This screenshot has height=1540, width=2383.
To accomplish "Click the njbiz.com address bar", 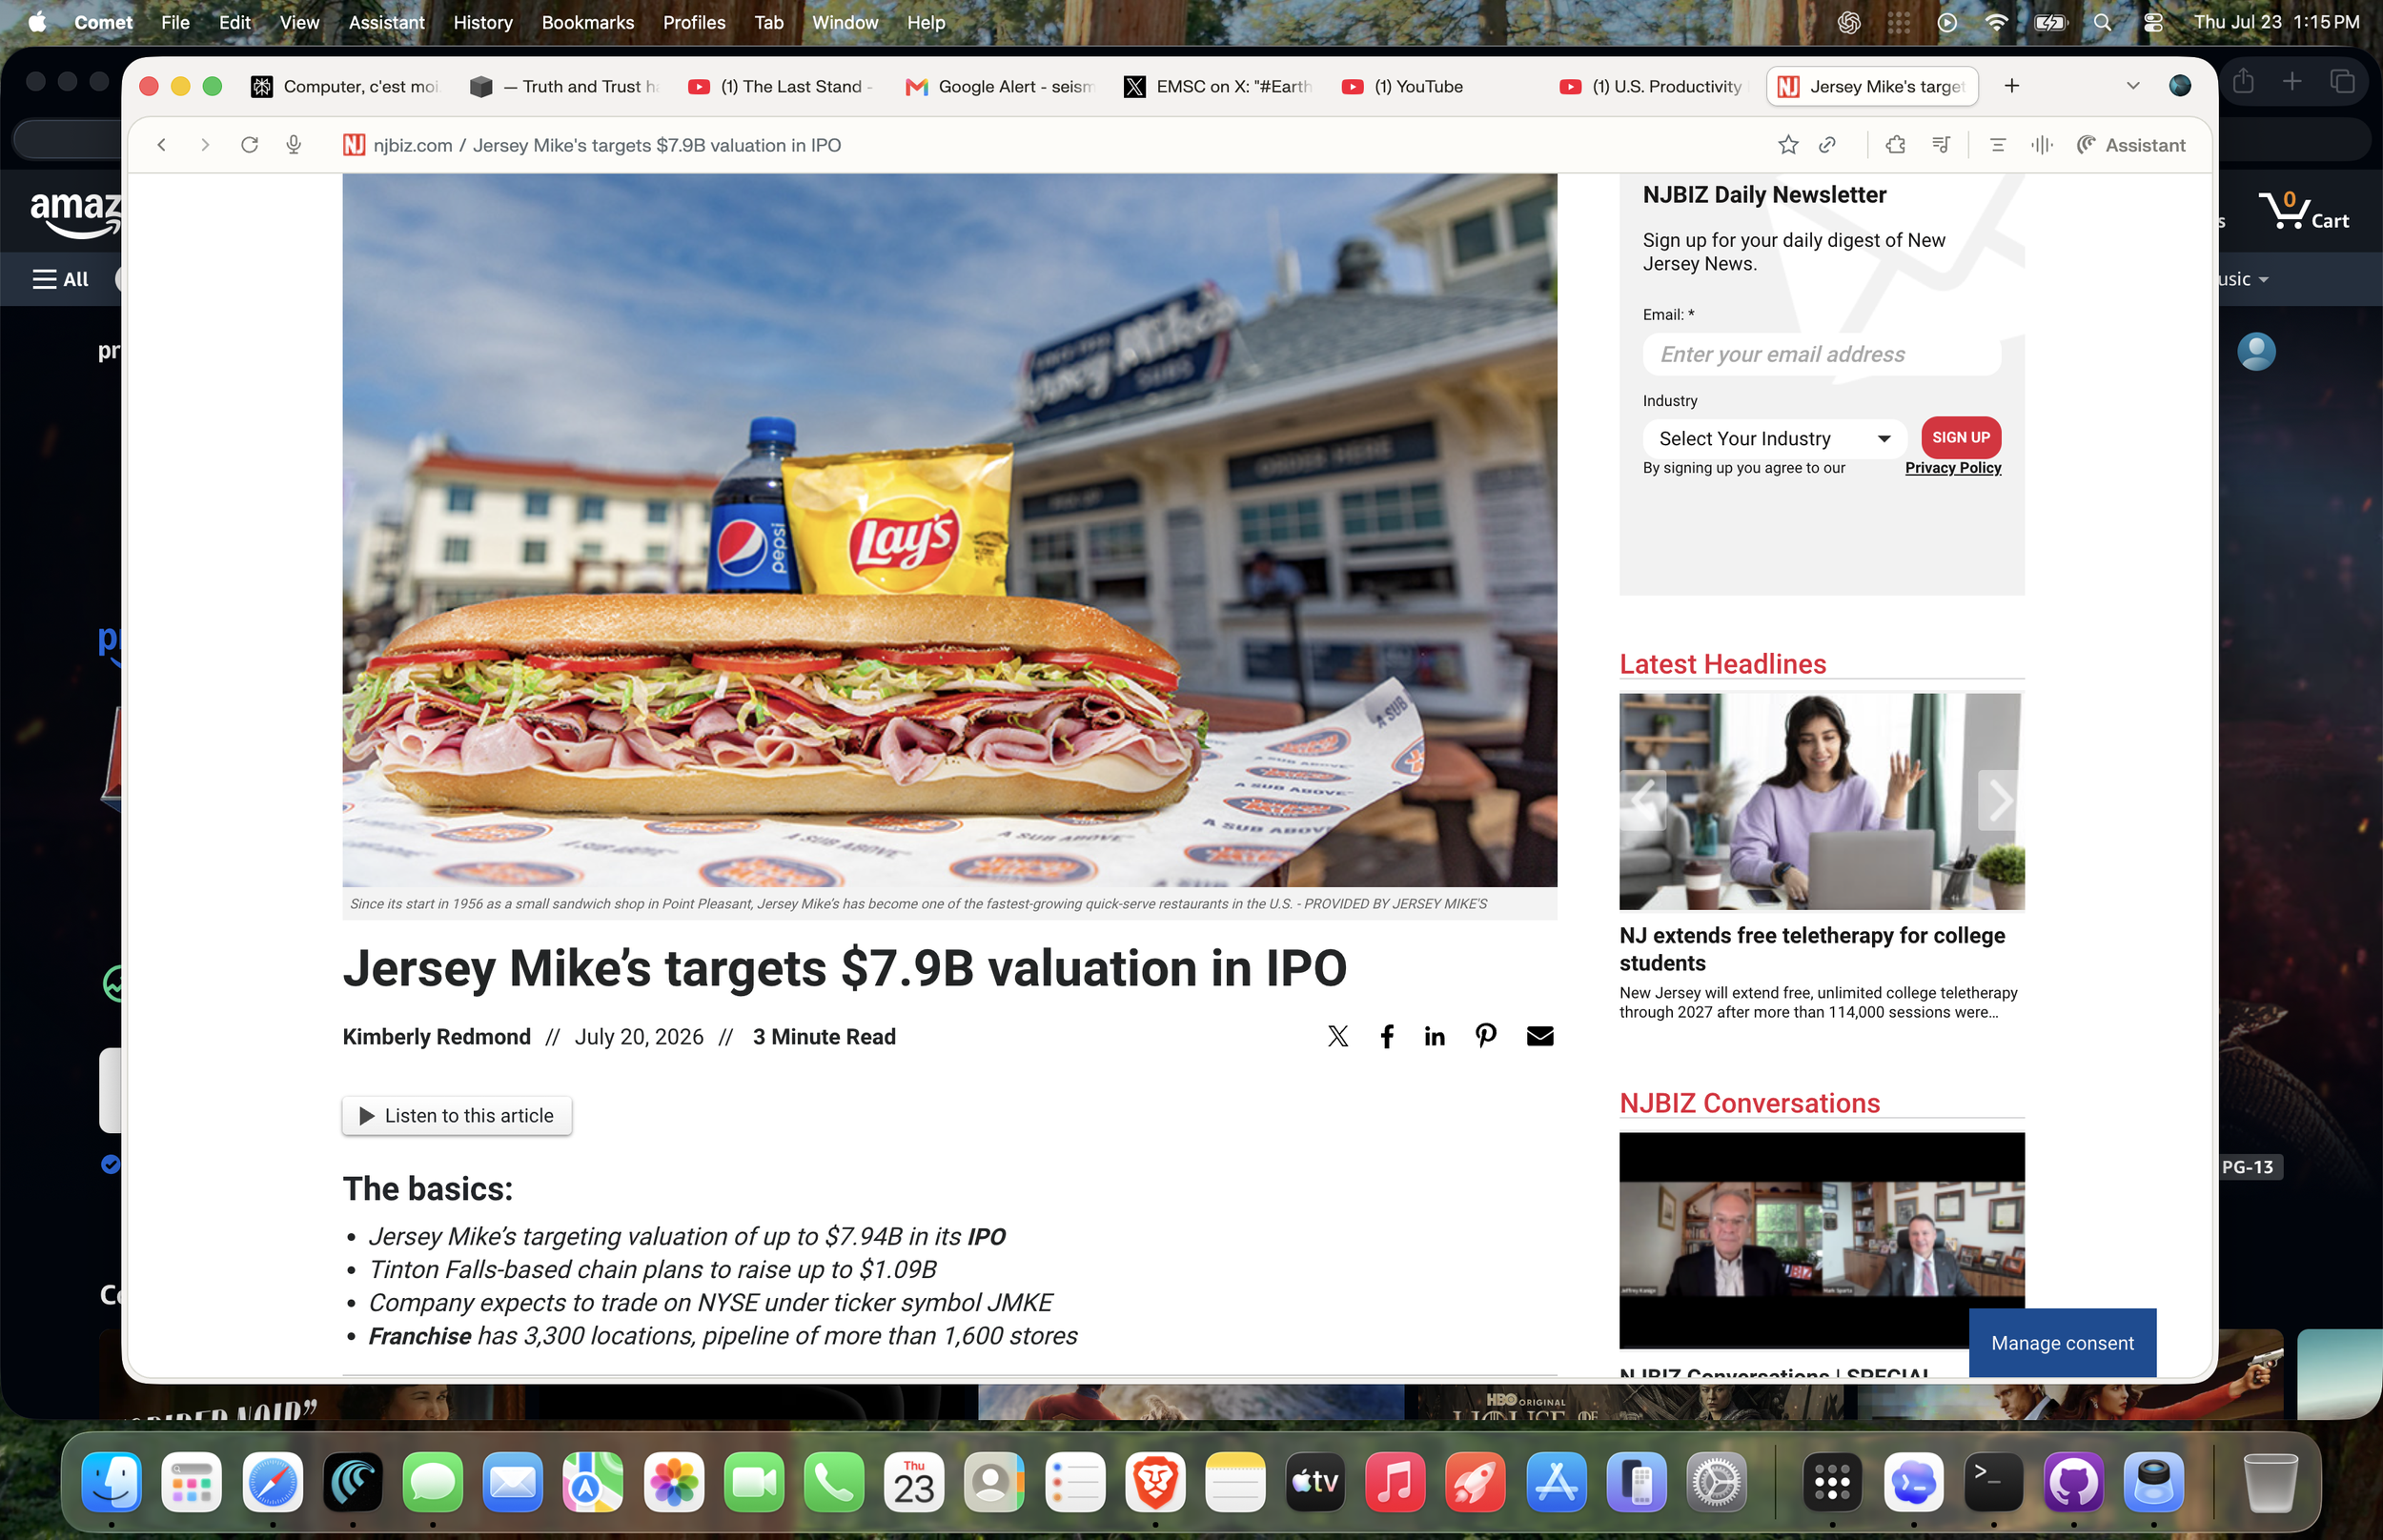I will tap(606, 145).
